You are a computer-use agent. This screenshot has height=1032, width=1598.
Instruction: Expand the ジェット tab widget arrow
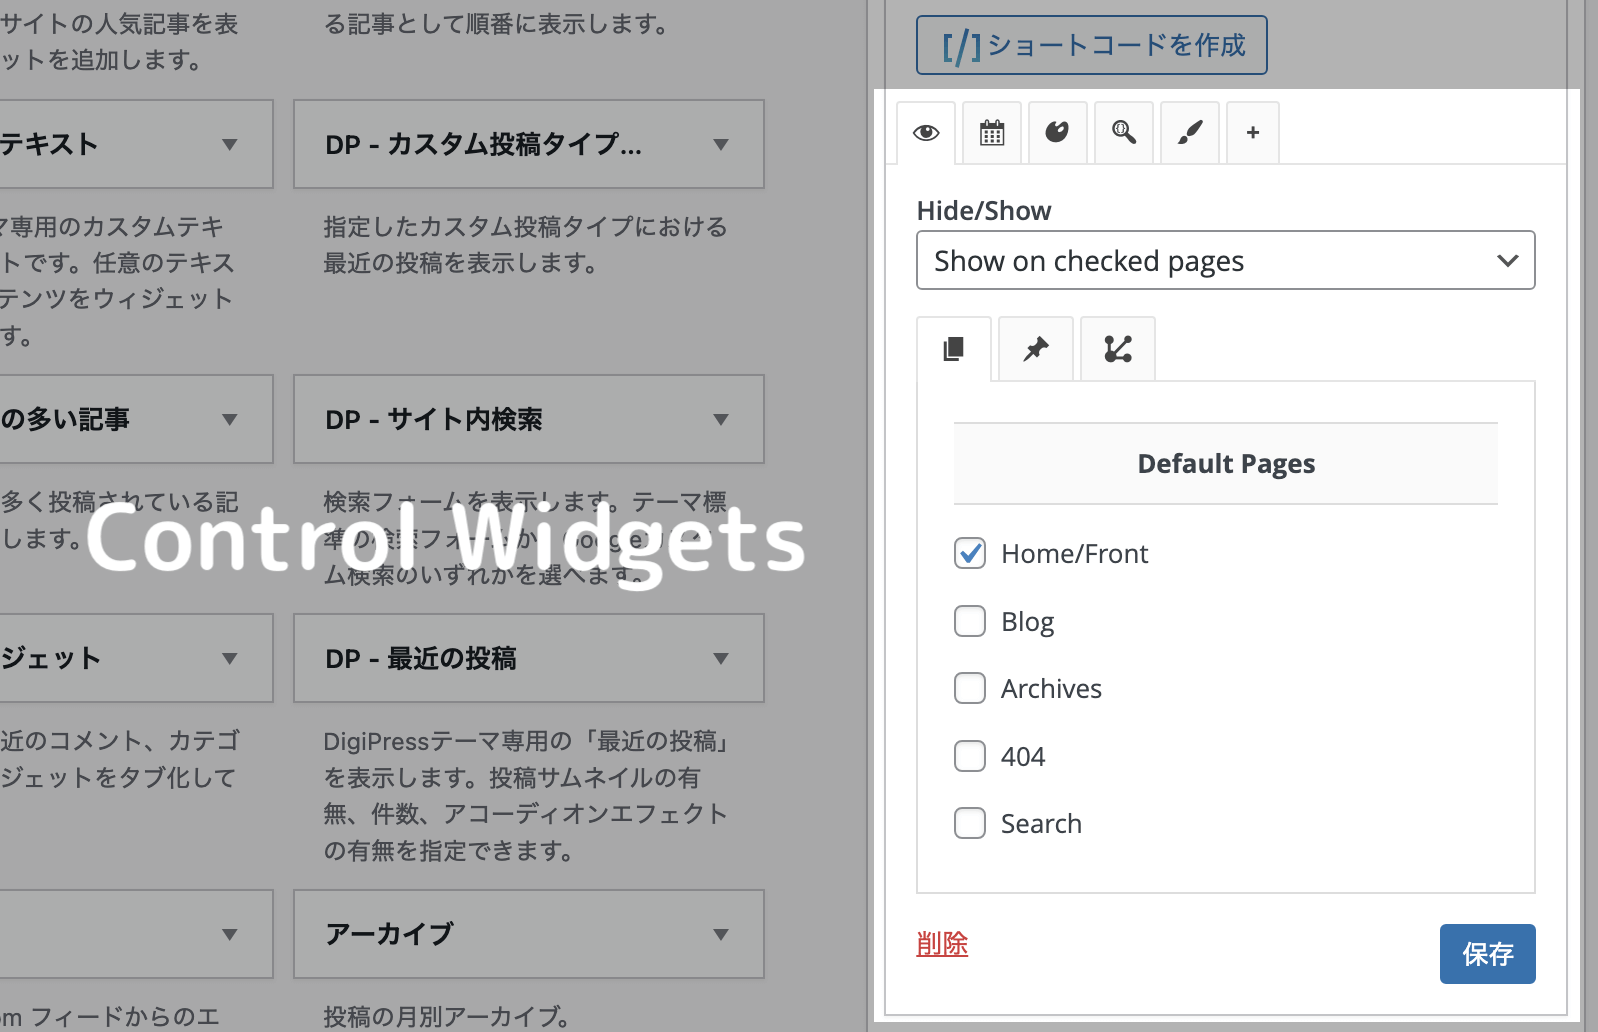(x=230, y=658)
